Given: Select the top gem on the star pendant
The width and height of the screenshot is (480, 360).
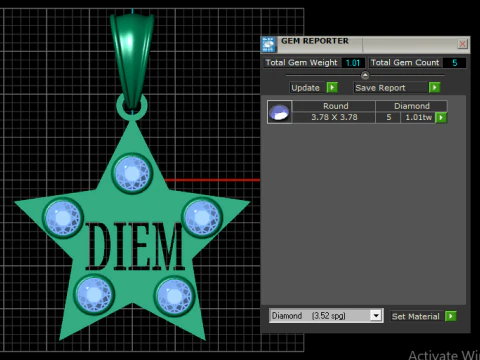Looking at the screenshot, I should (x=132, y=173).
